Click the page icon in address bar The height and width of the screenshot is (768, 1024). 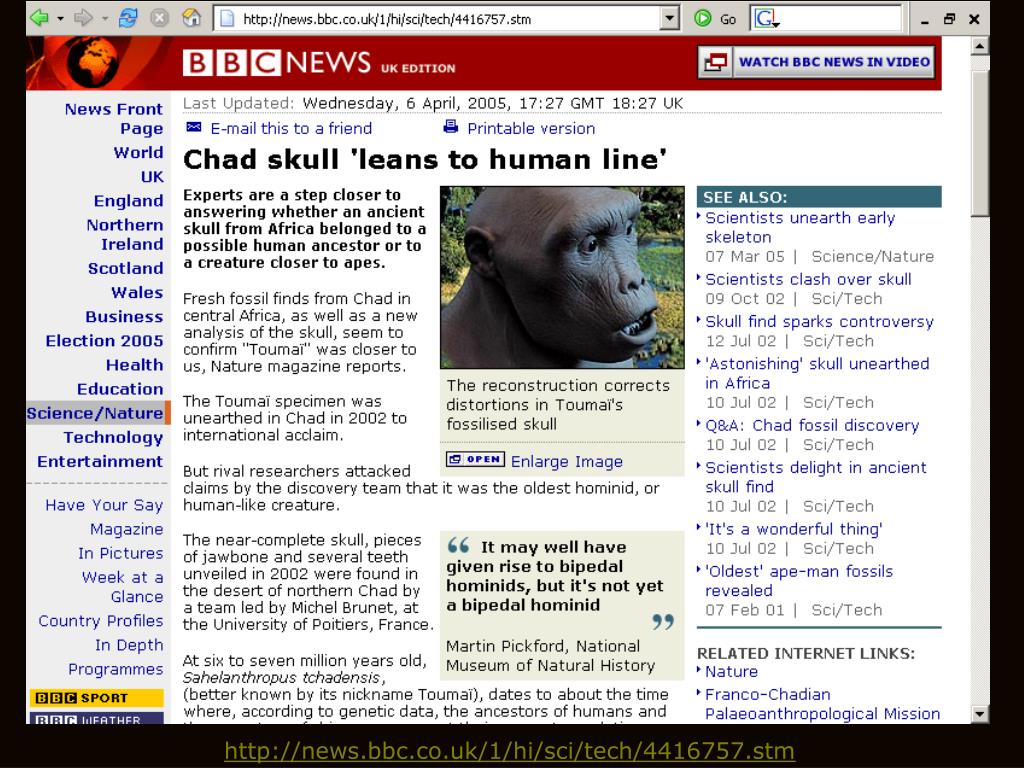pos(227,19)
